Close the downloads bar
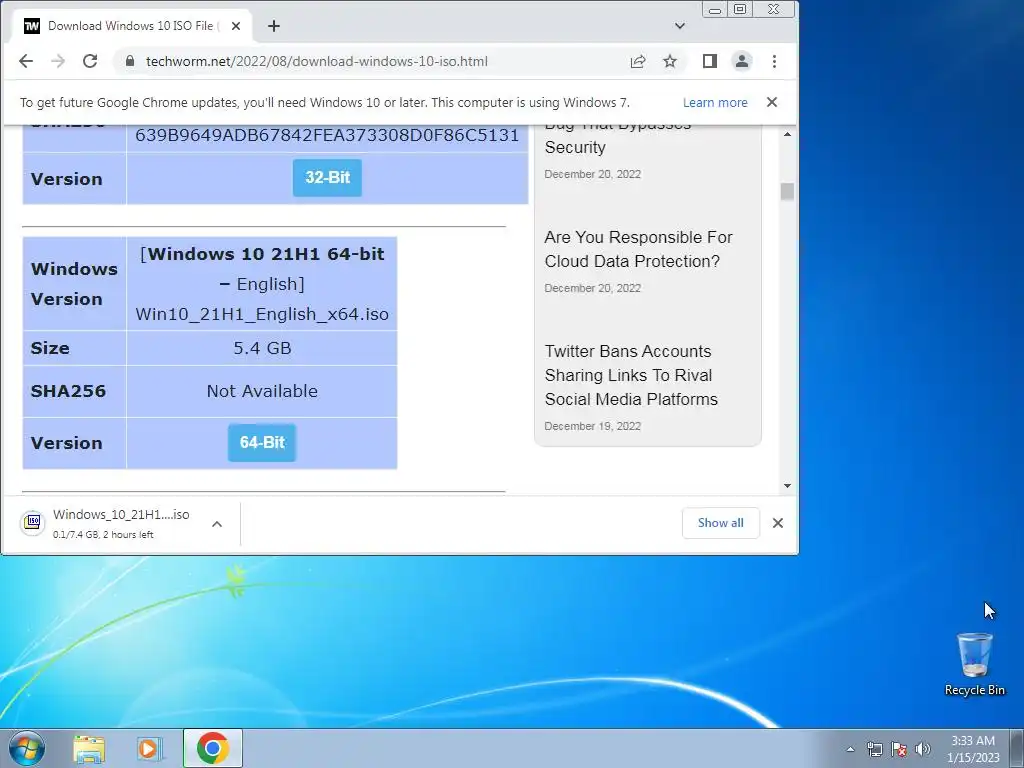The width and height of the screenshot is (1024, 768). (778, 523)
